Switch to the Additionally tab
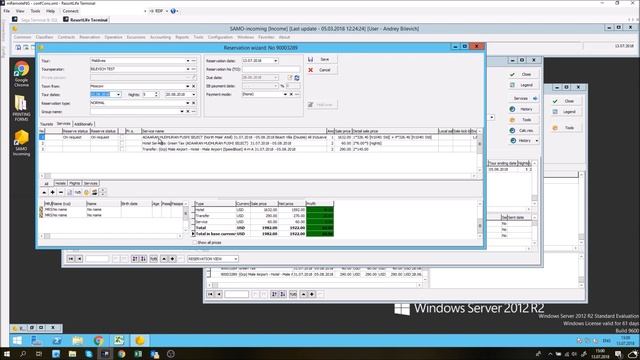 (83, 124)
